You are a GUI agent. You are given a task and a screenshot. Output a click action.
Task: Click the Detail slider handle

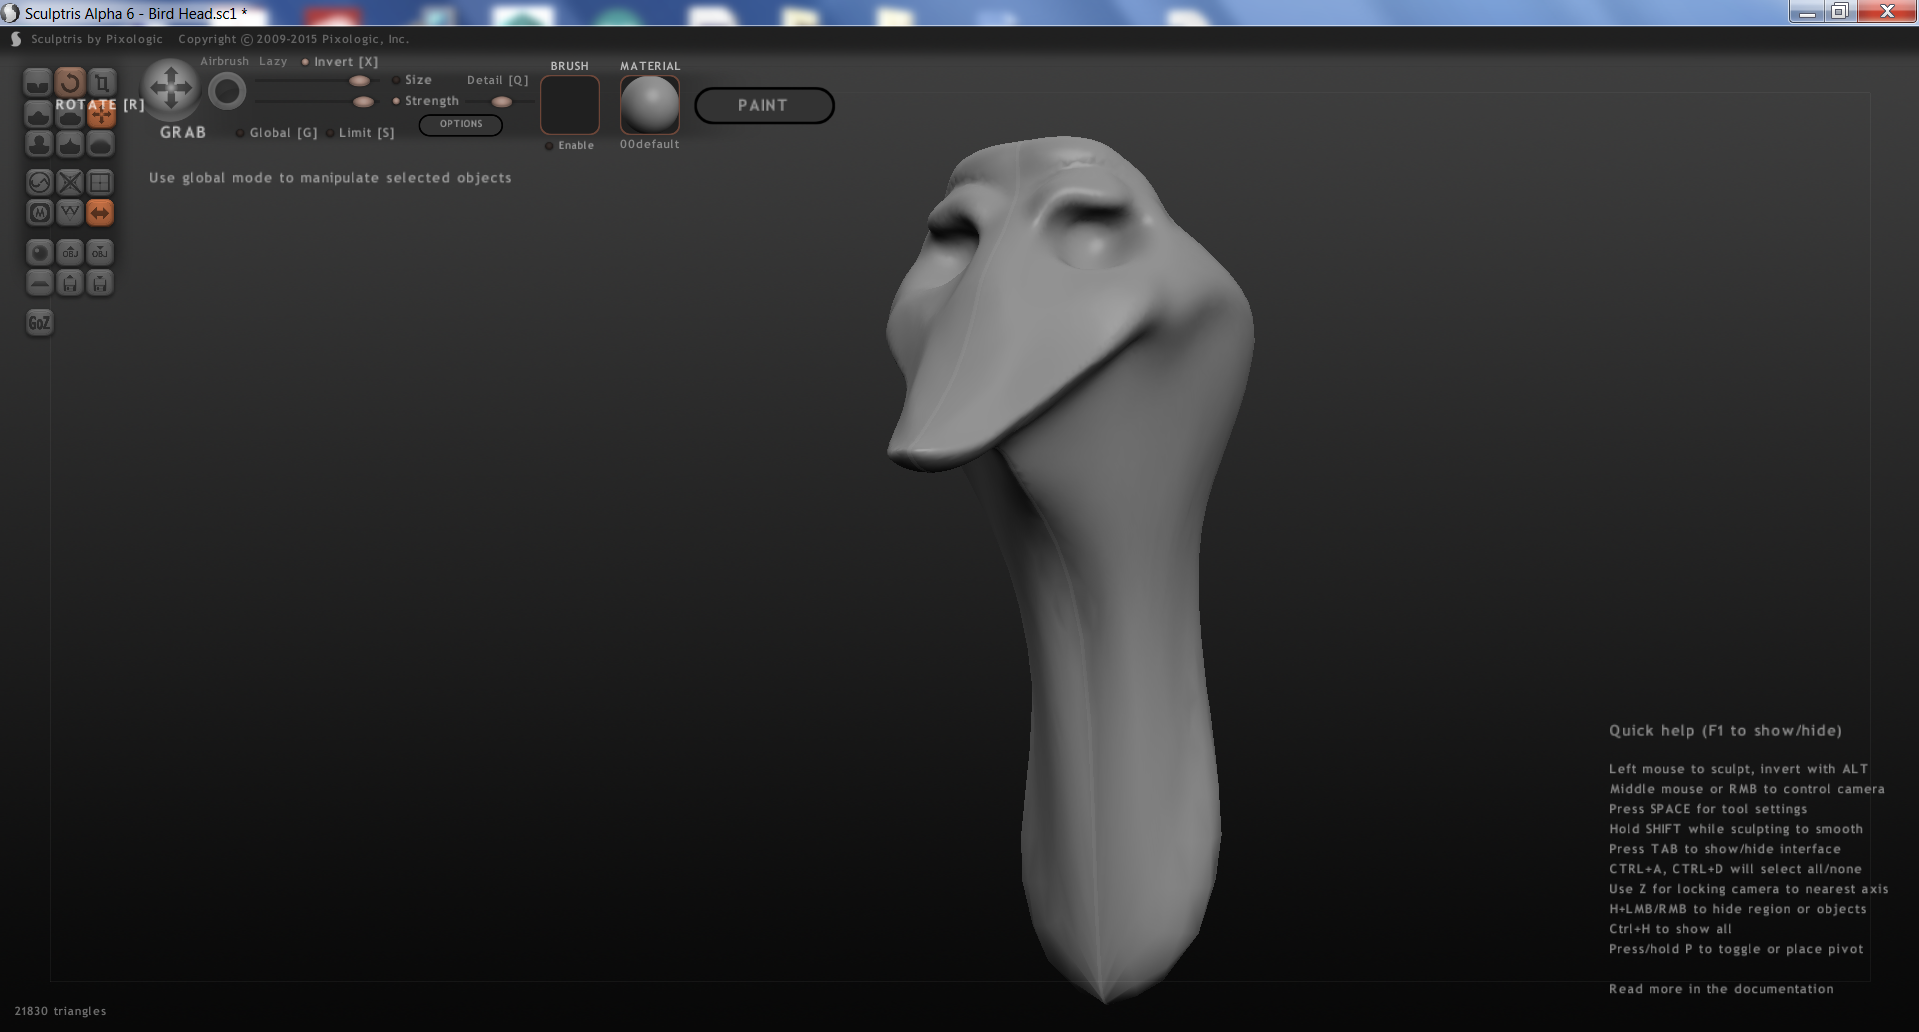(x=501, y=102)
